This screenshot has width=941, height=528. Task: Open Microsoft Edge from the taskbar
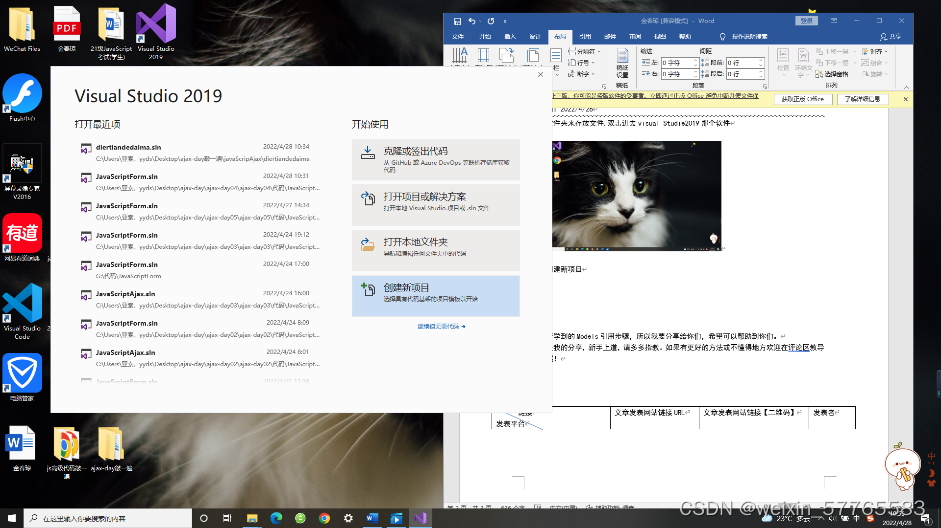[276, 518]
